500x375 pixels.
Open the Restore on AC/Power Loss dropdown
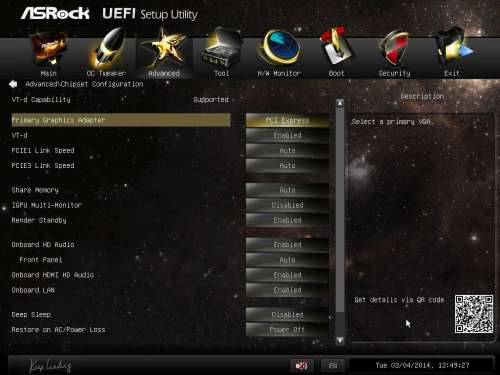pyautogui.click(x=287, y=330)
